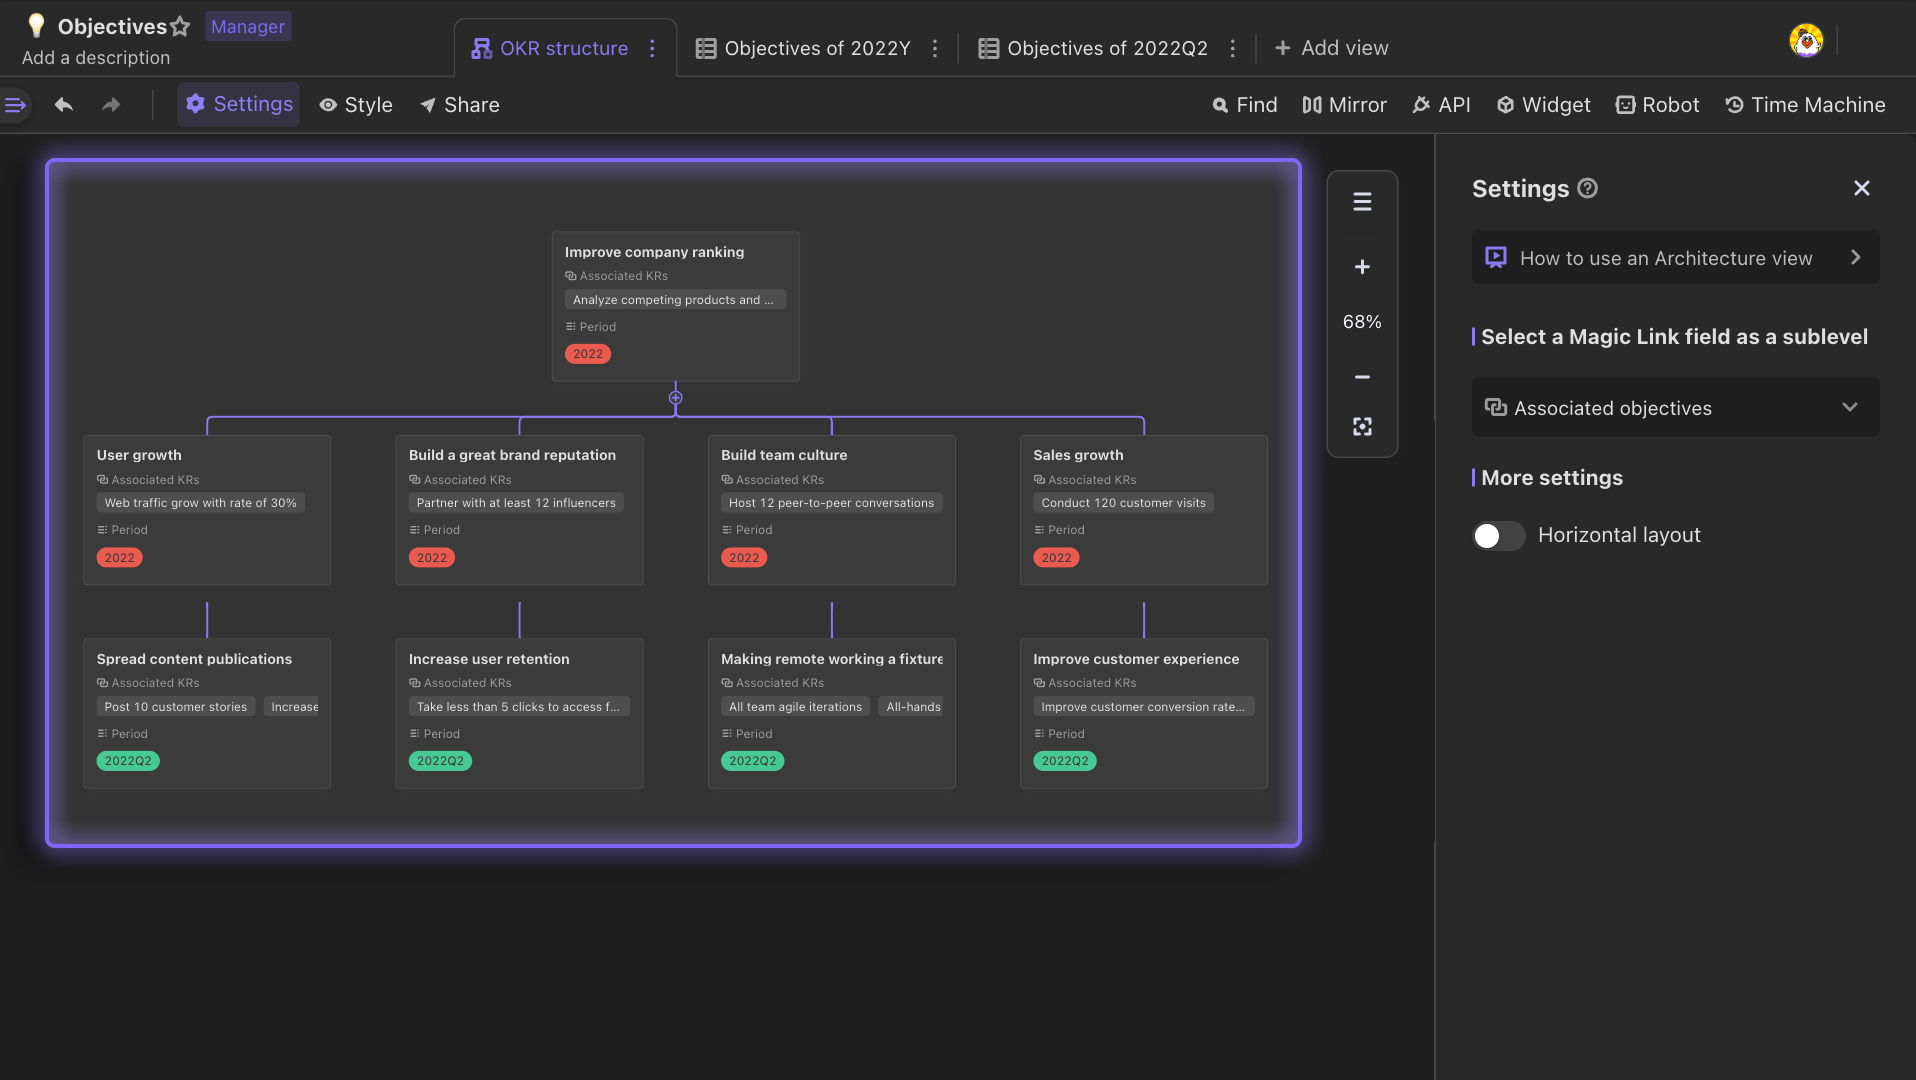Click Web traffic grow with rate of 30% tag
The width and height of the screenshot is (1916, 1080).
[x=200, y=503]
